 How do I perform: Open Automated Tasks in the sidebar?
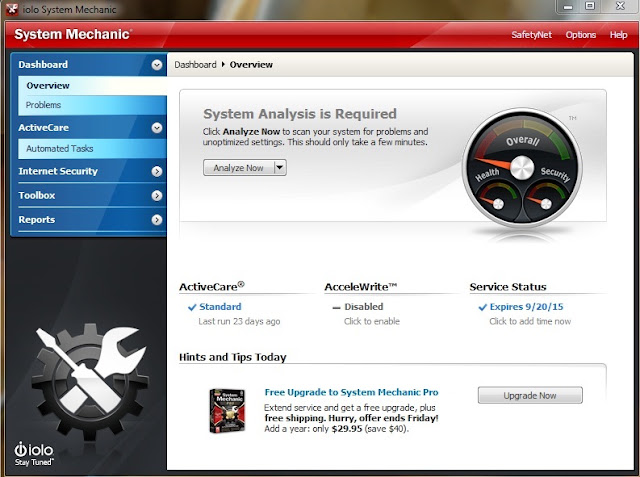click(x=92, y=149)
